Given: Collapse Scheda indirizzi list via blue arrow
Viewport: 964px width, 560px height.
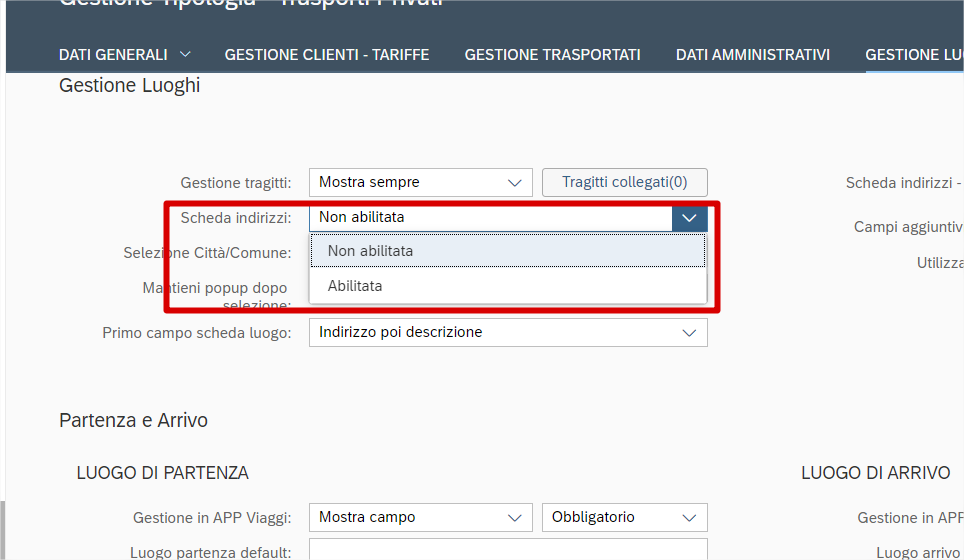Looking at the screenshot, I should 689,217.
